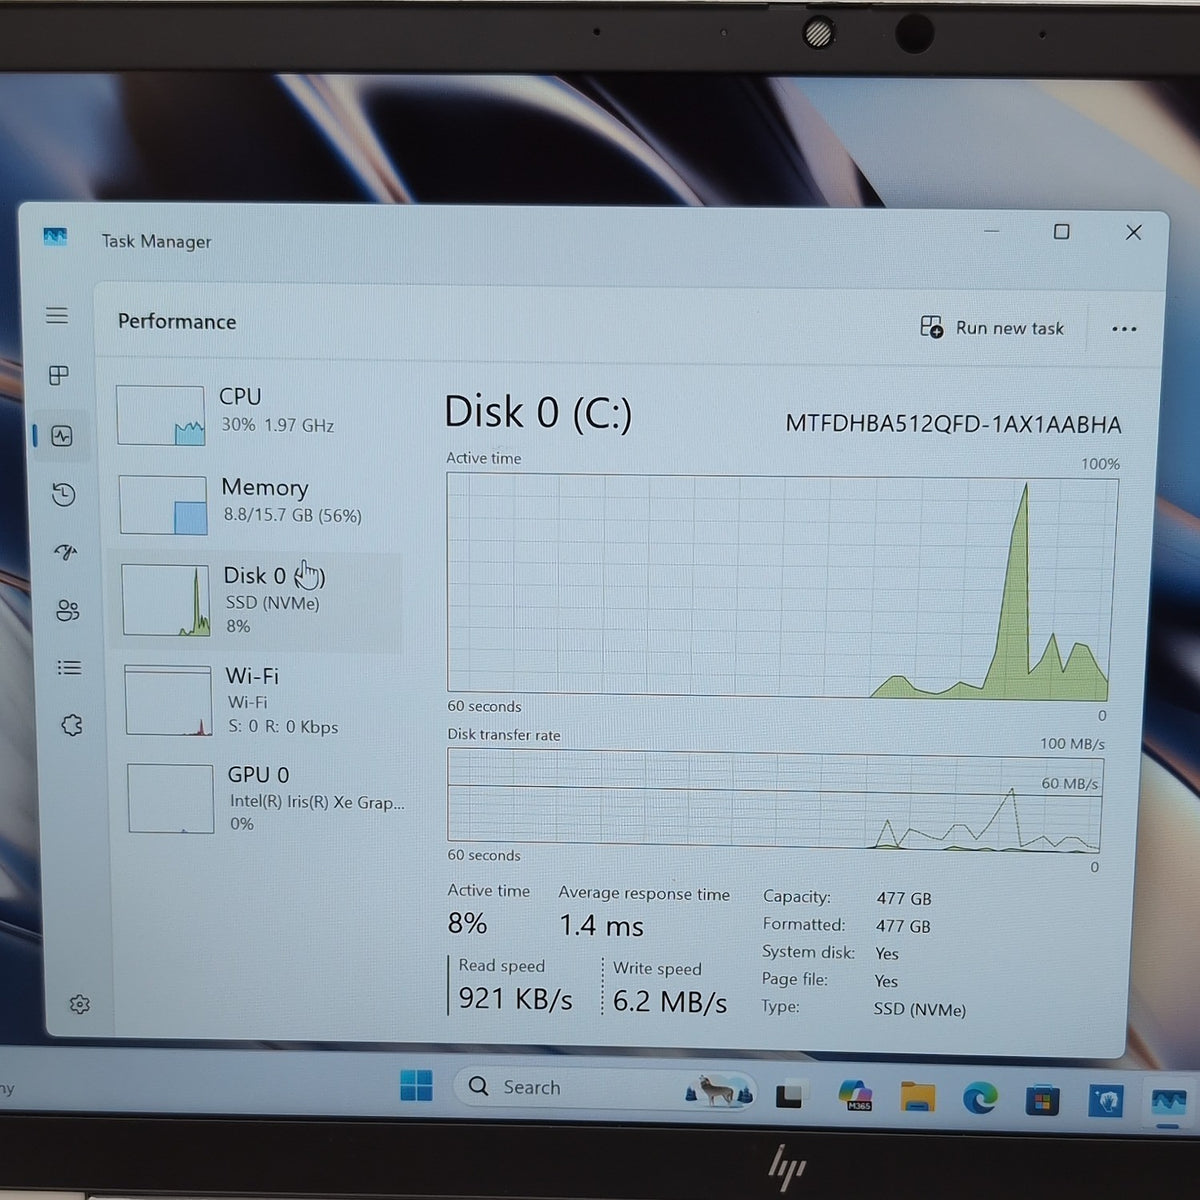Click the Disk transfer rate graph
1200x1200 pixels.
tap(775, 800)
